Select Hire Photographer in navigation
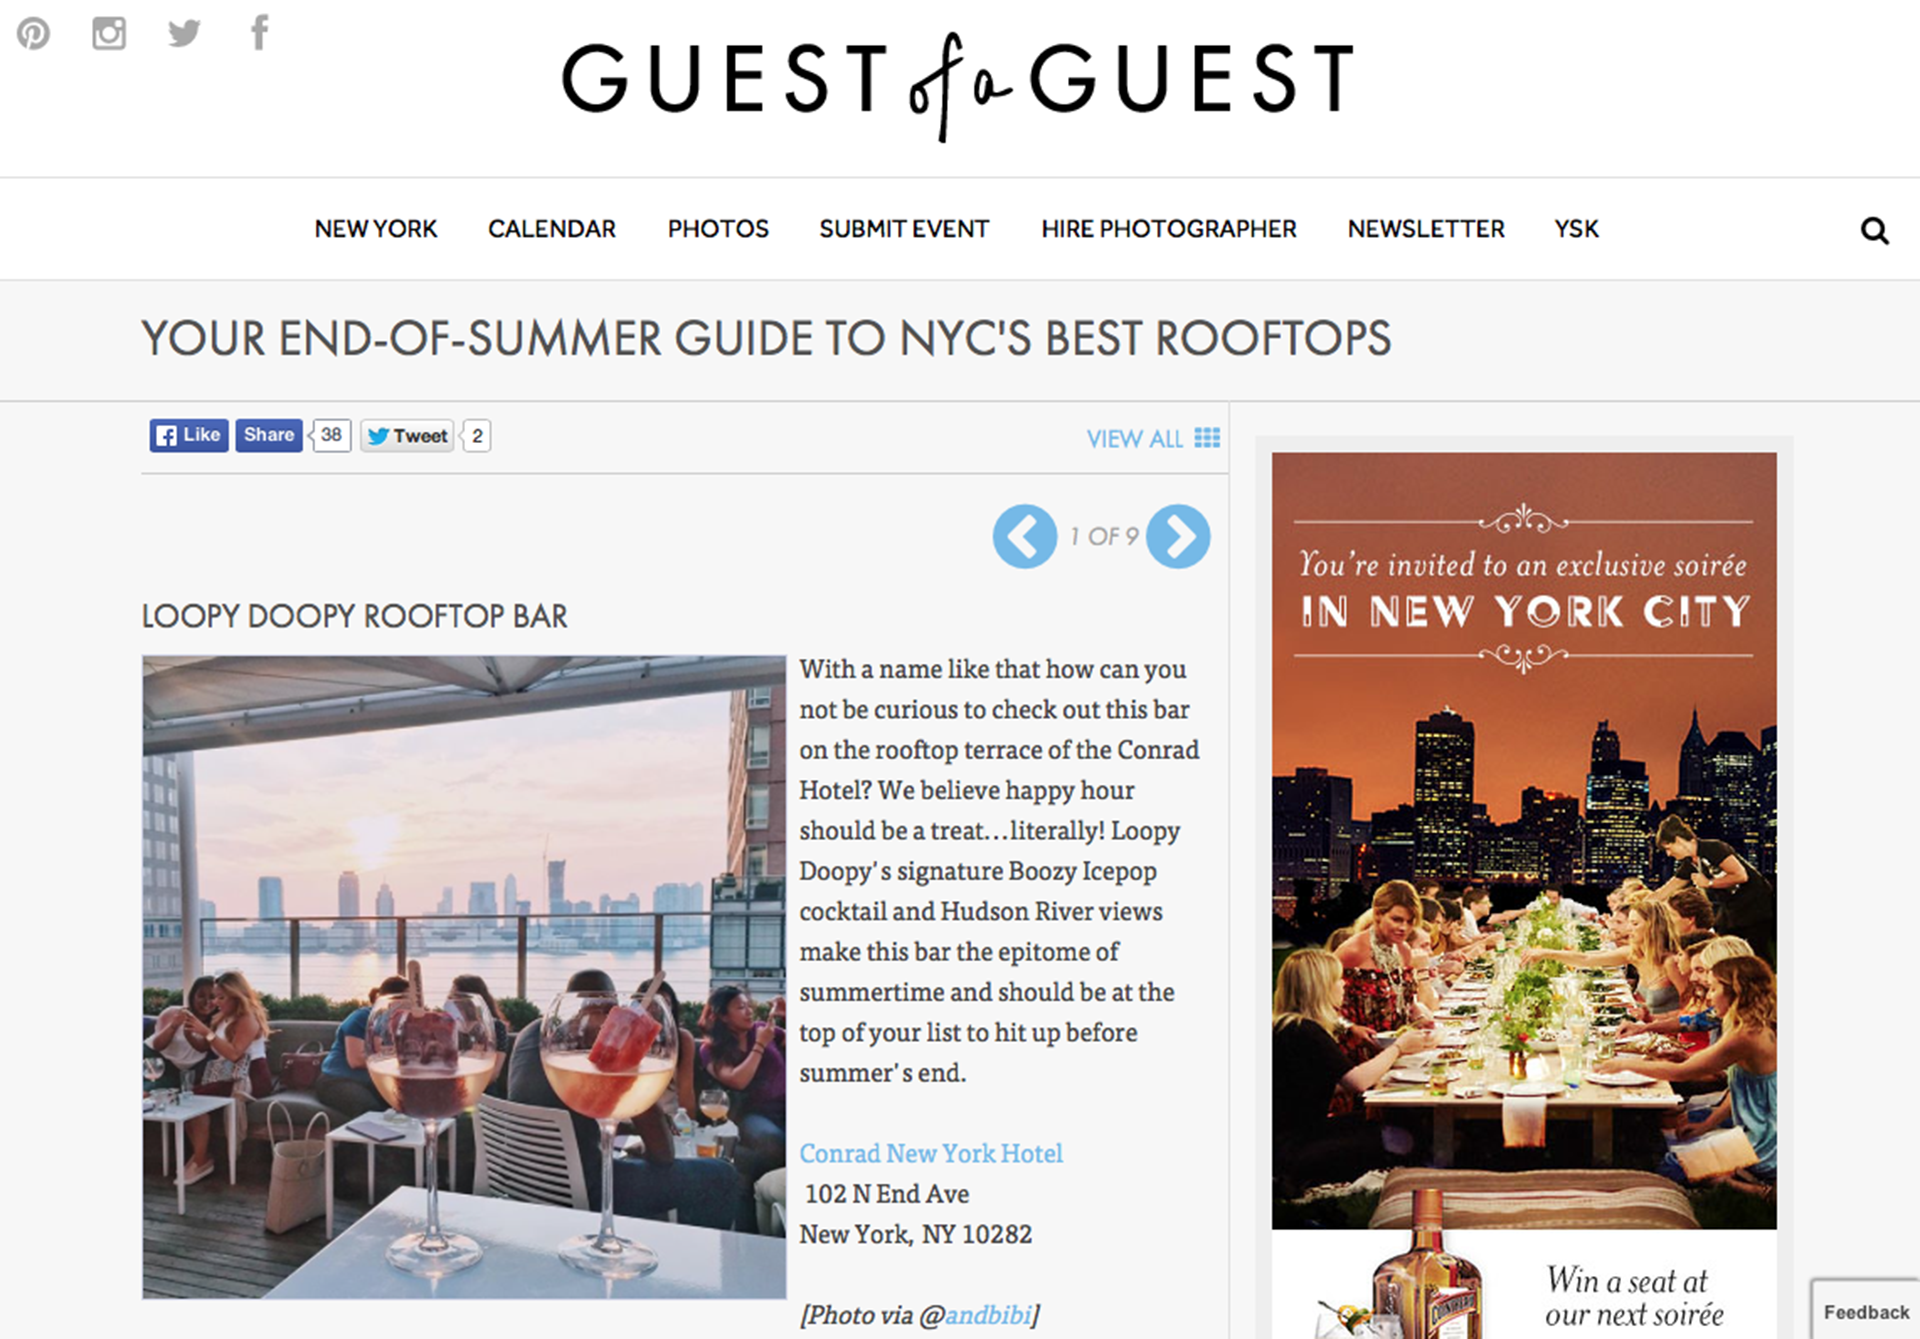The image size is (1920, 1339). pos(1169,229)
